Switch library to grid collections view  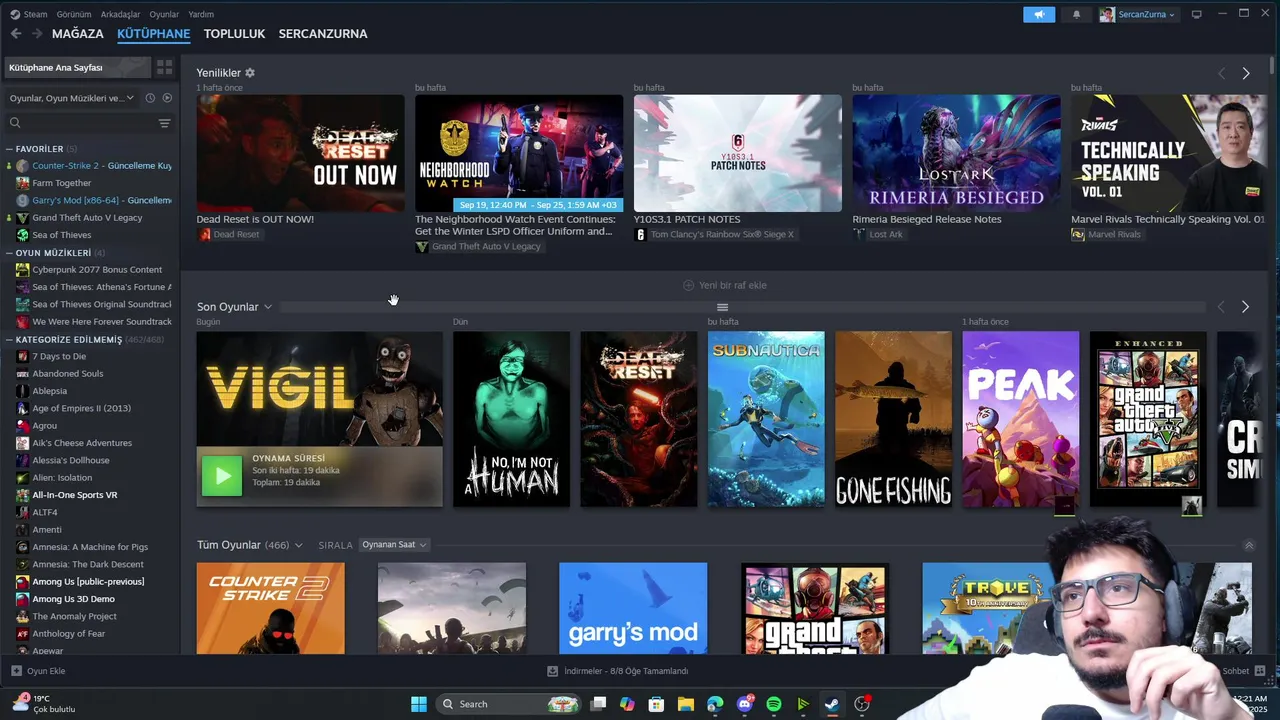164,67
